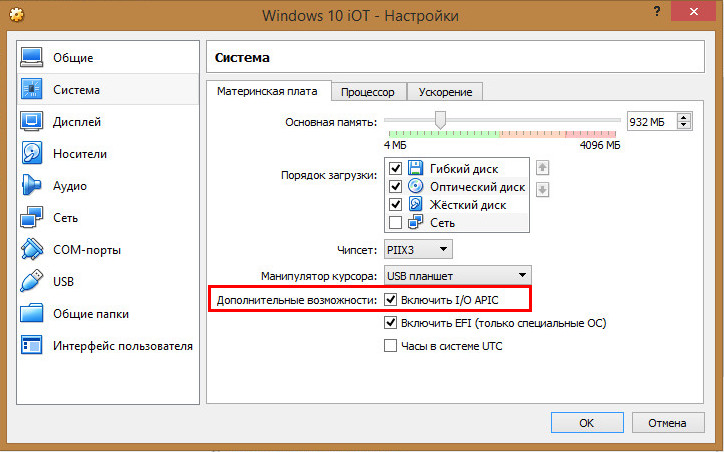This screenshot has height=452, width=724.
Task: Select USB settings category label
Action: (x=63, y=282)
